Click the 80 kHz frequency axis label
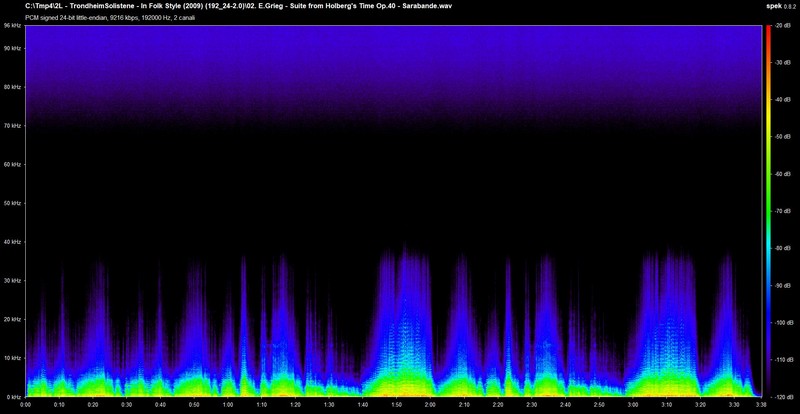The image size is (800, 414). pos(12,87)
